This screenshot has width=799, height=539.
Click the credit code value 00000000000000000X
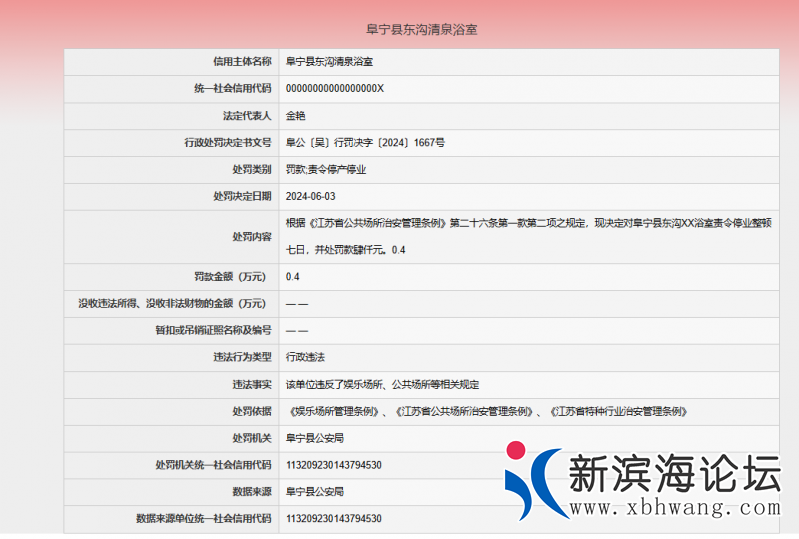click(x=334, y=89)
